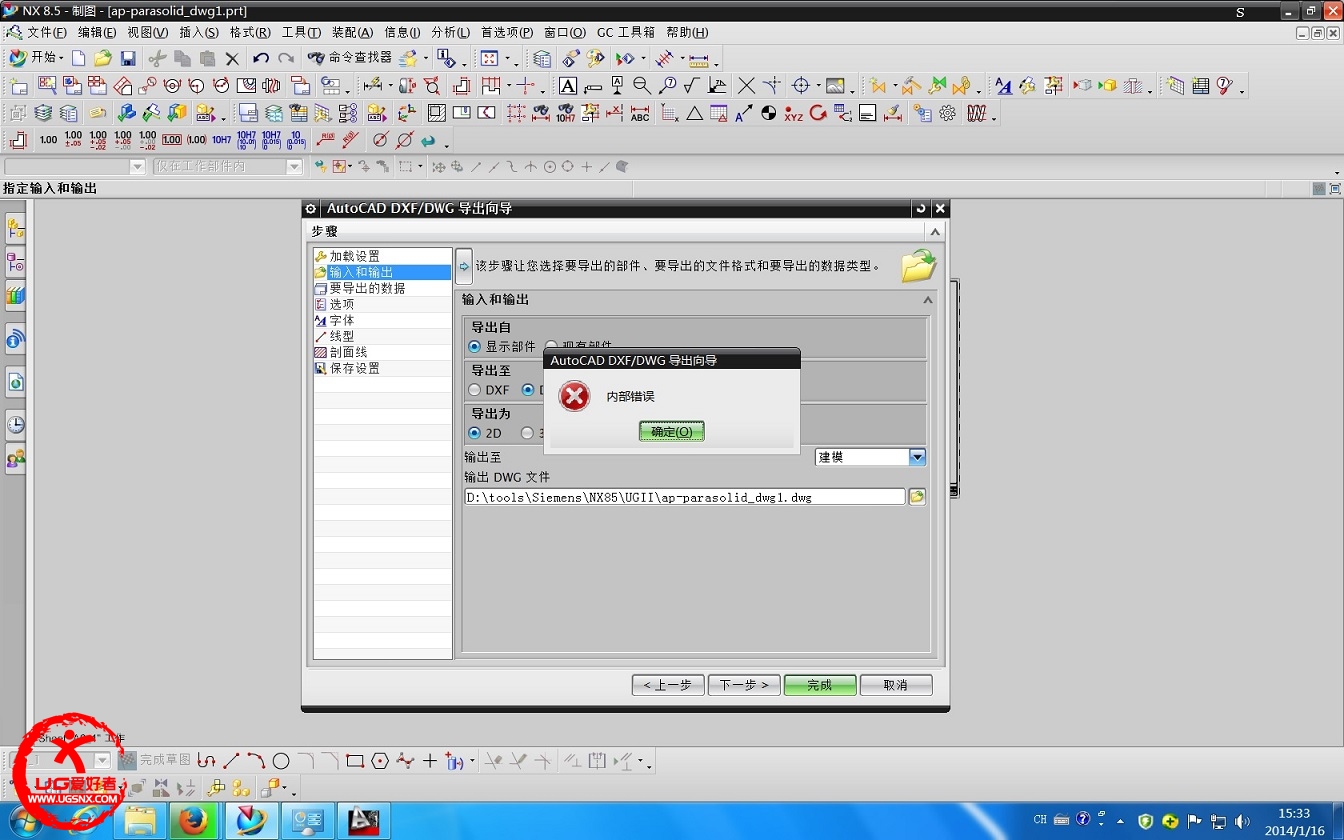This screenshot has width=1344, height=840.
Task: Click the target centerline crosshair icon
Action: click(800, 86)
